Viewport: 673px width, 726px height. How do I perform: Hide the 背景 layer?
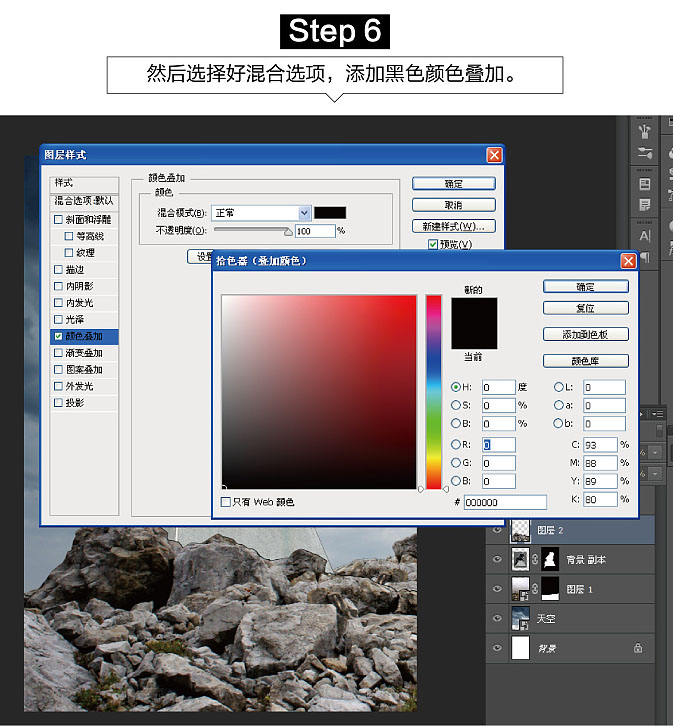tap(497, 648)
